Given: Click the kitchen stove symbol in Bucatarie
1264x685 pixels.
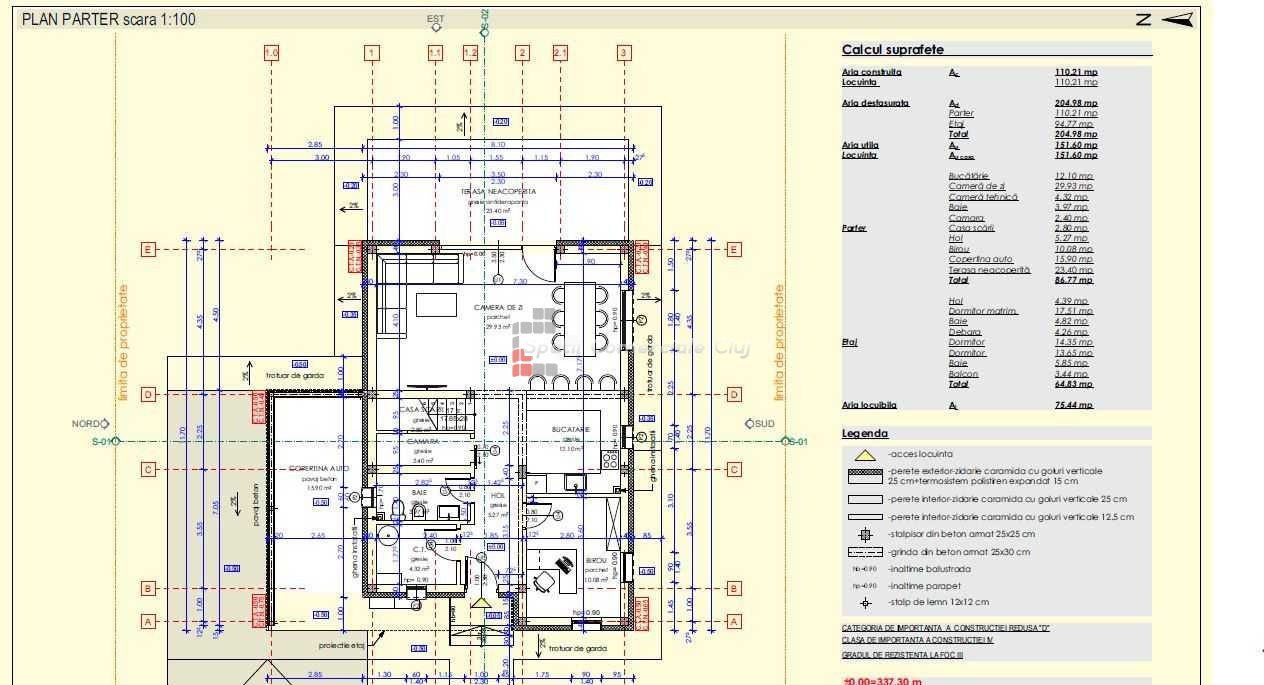Looking at the screenshot, I should point(609,459).
